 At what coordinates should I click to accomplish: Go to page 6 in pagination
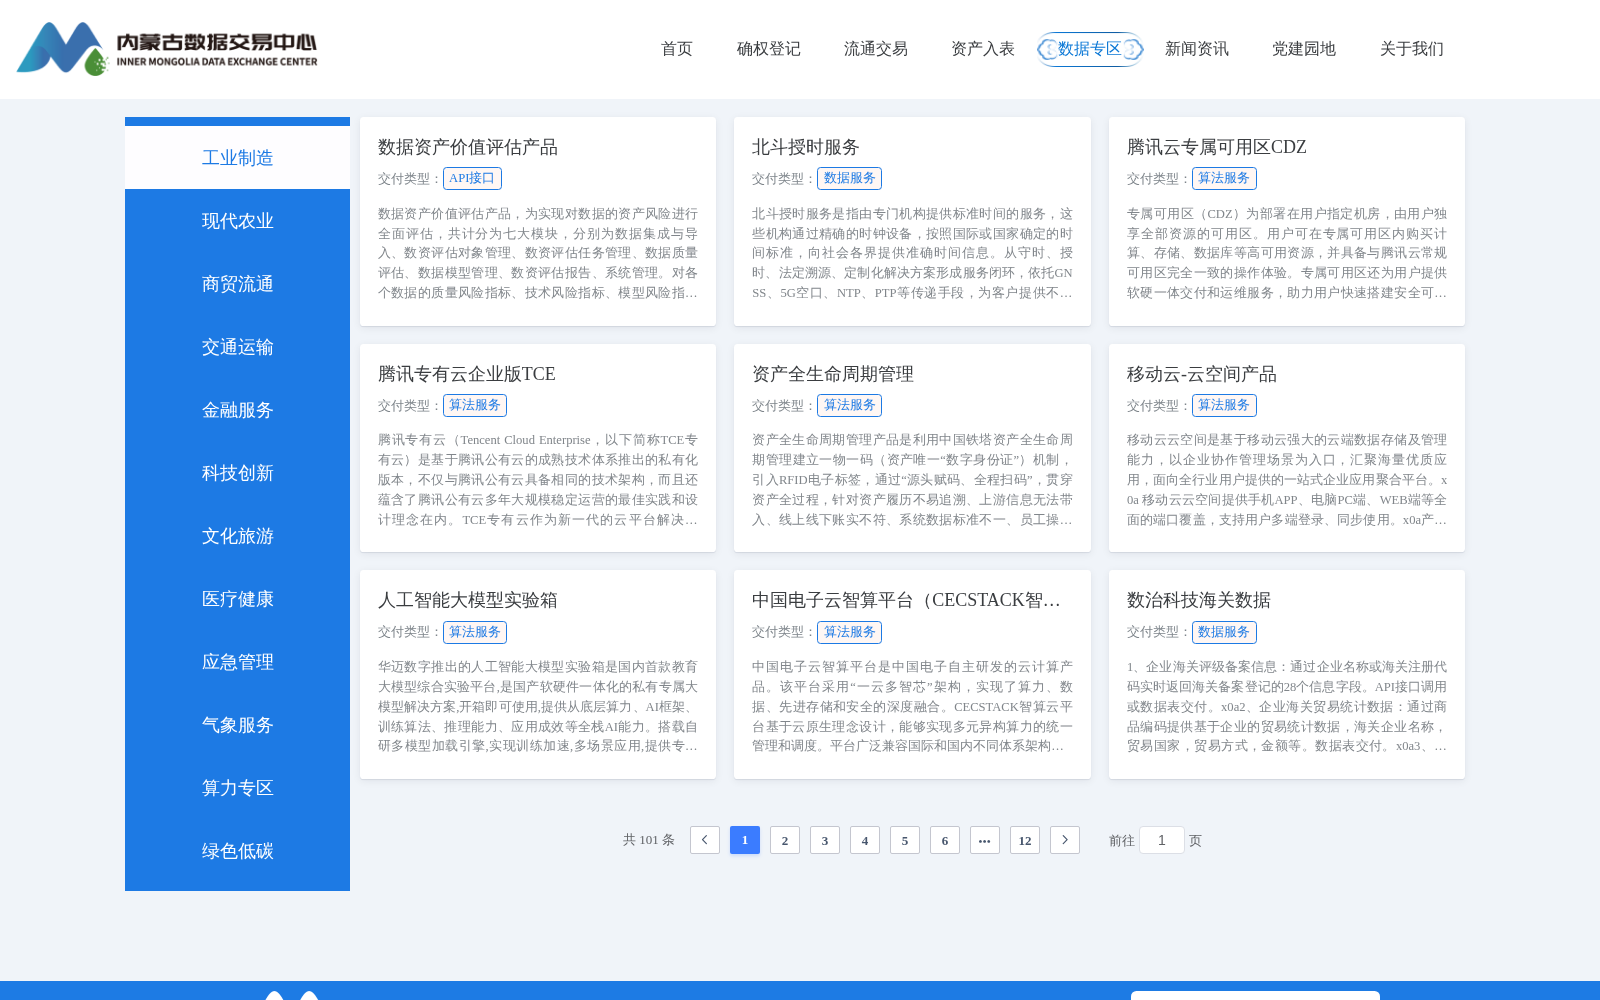[x=945, y=840]
